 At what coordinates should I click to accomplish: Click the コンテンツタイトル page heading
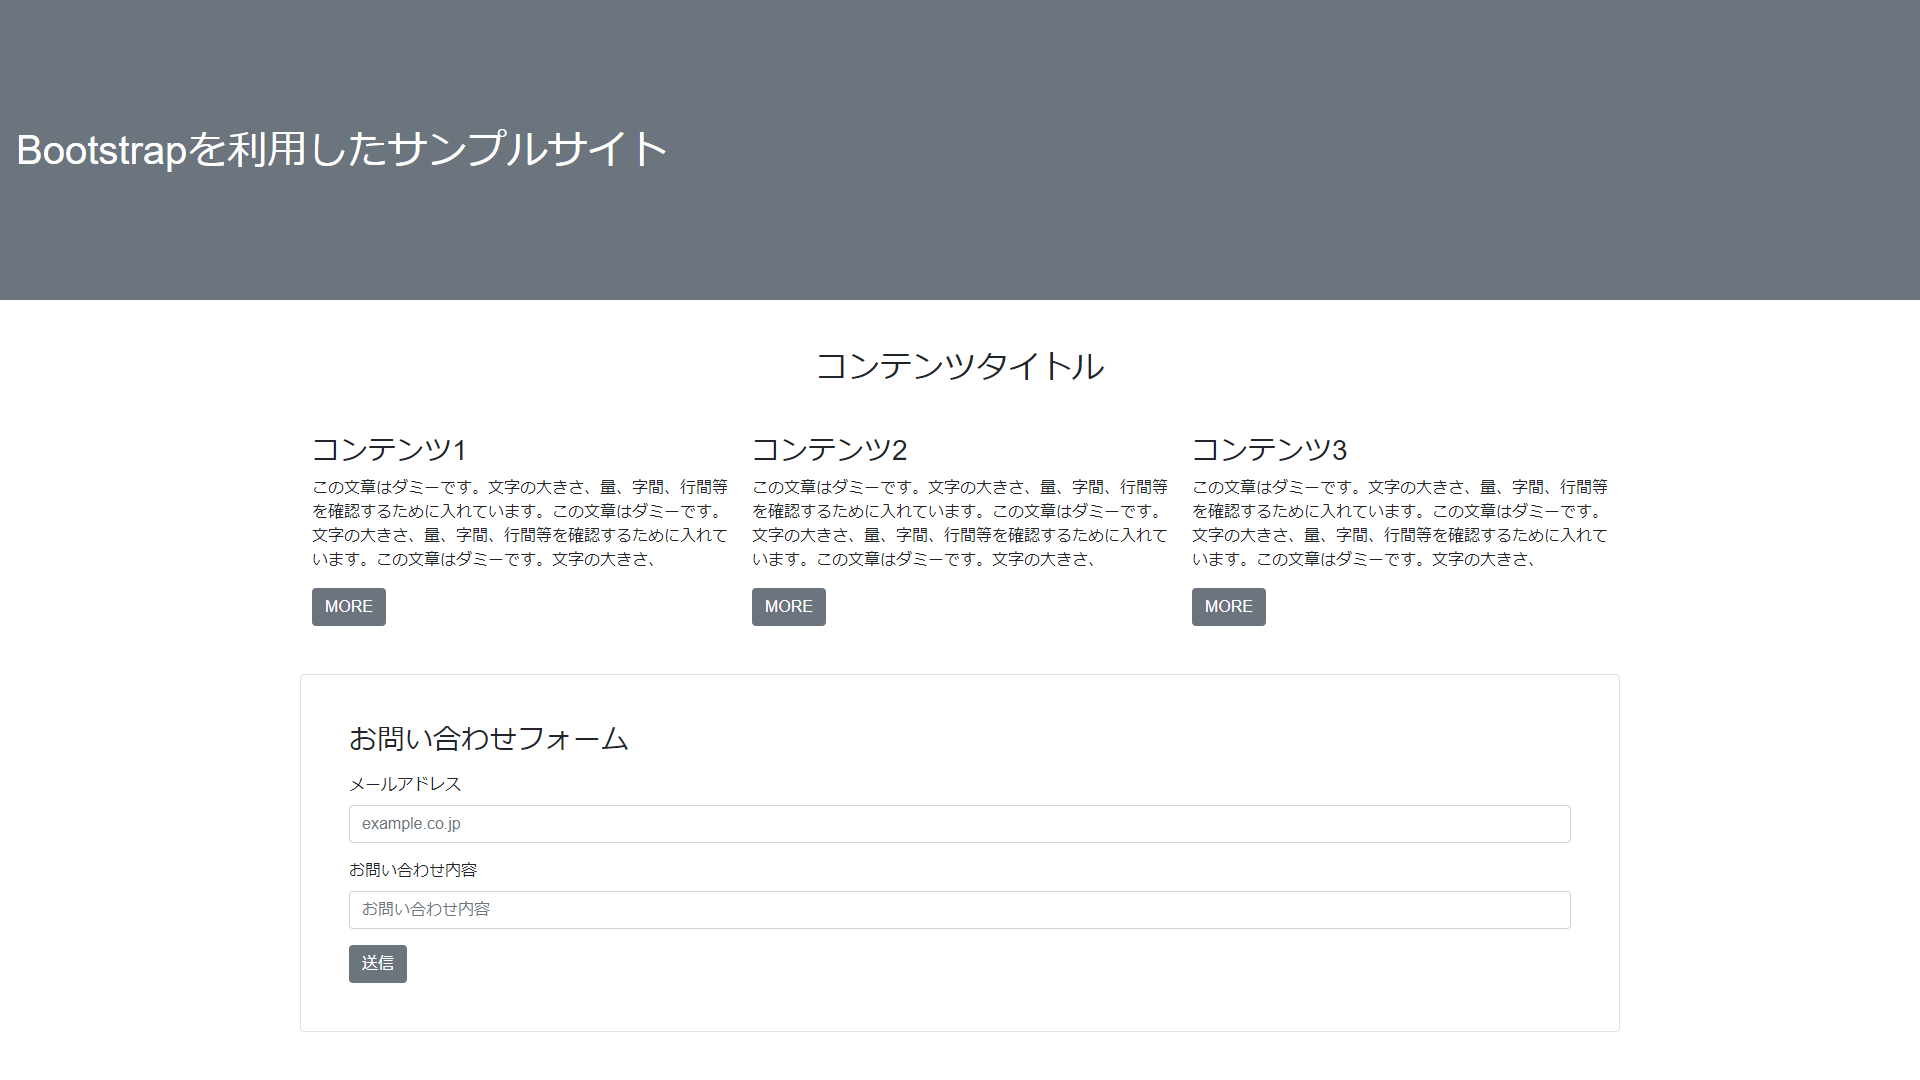coord(960,366)
